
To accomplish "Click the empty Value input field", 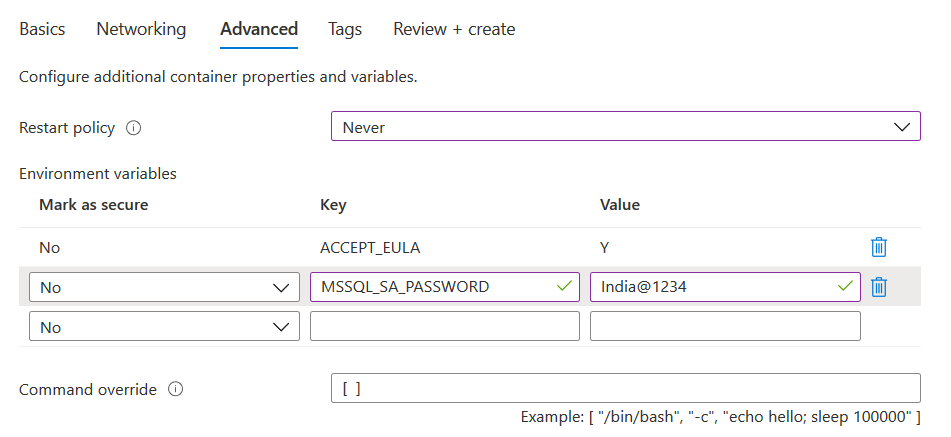I will pyautogui.click(x=725, y=327).
